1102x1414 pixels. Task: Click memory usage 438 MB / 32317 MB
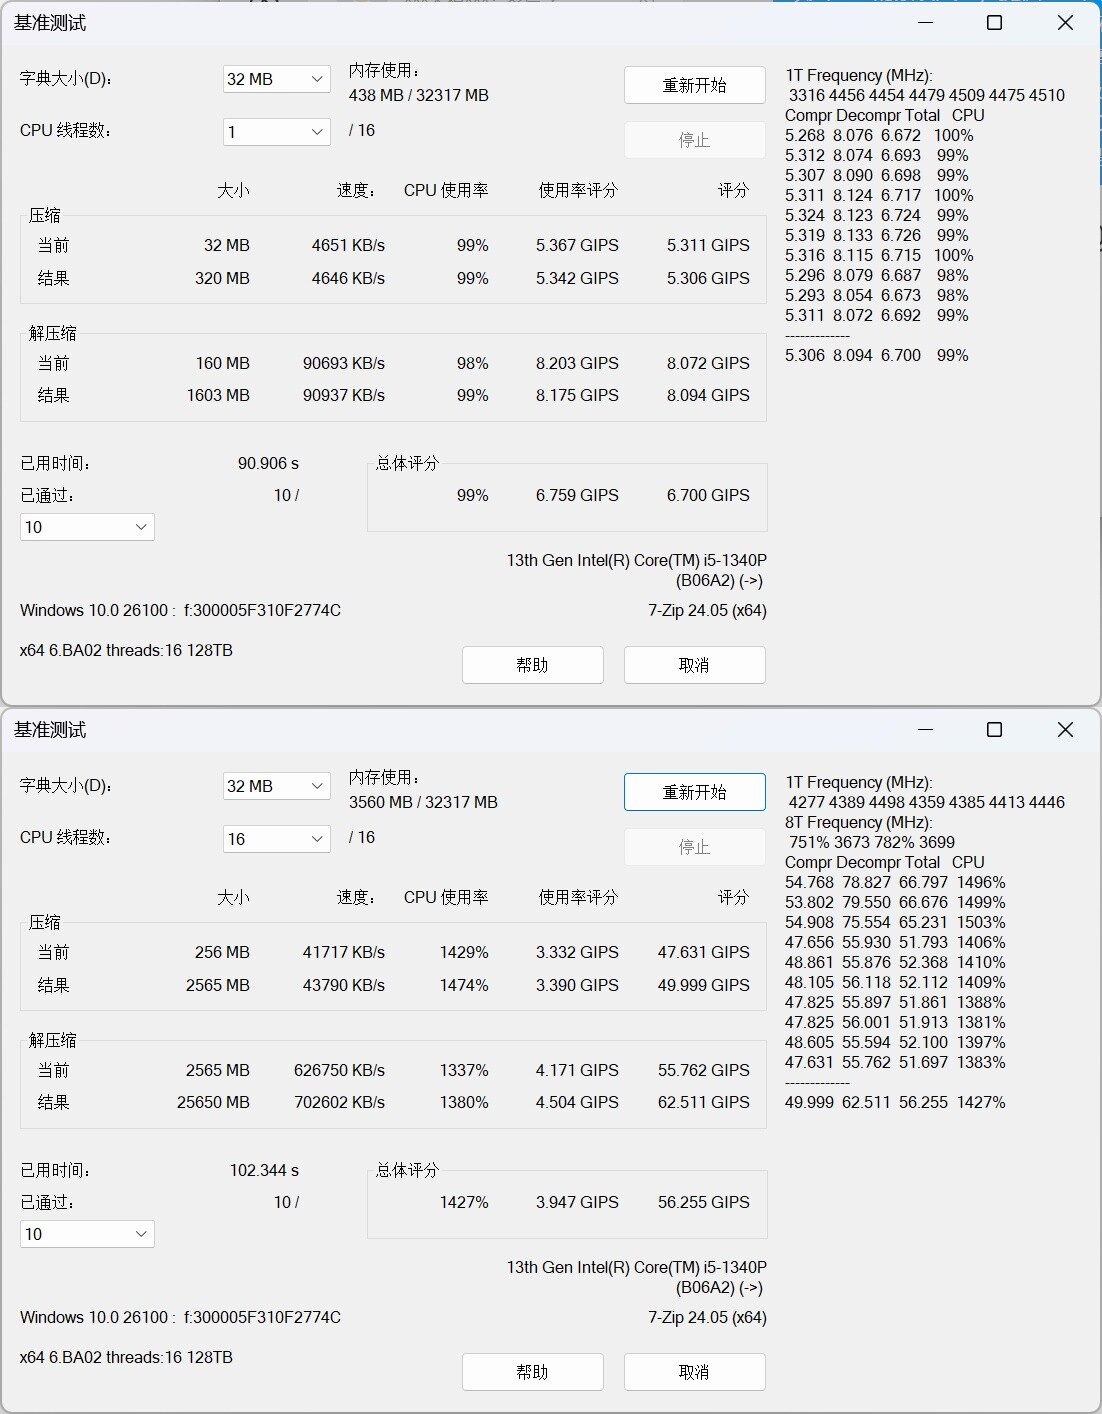419,95
